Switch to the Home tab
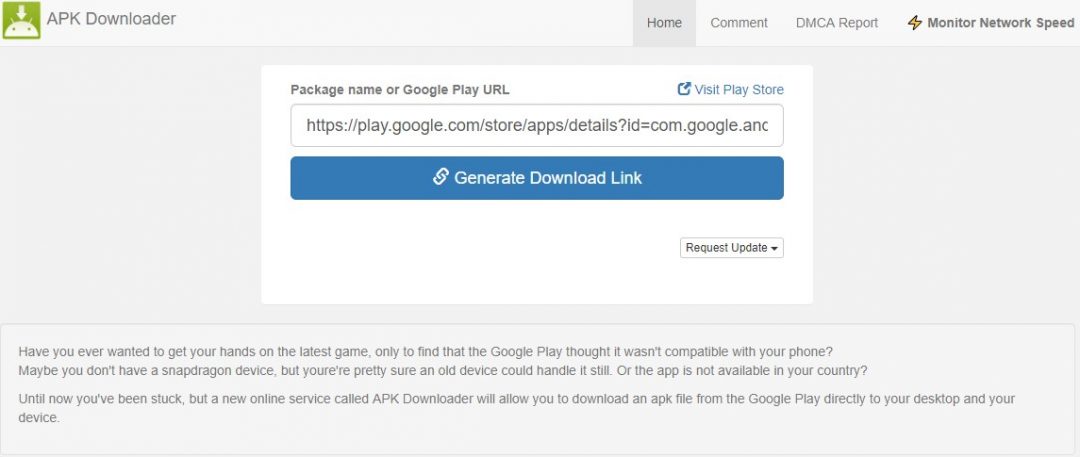The width and height of the screenshot is (1080, 457). pyautogui.click(x=664, y=23)
